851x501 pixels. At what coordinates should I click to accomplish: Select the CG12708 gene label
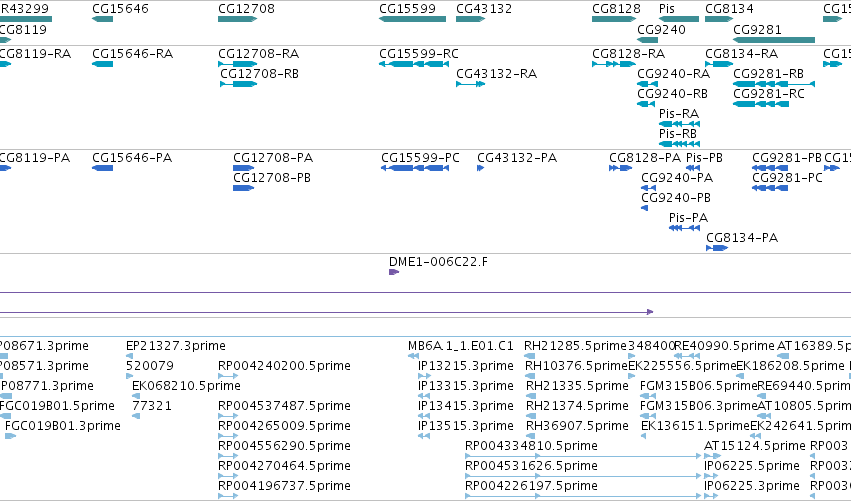246,9
